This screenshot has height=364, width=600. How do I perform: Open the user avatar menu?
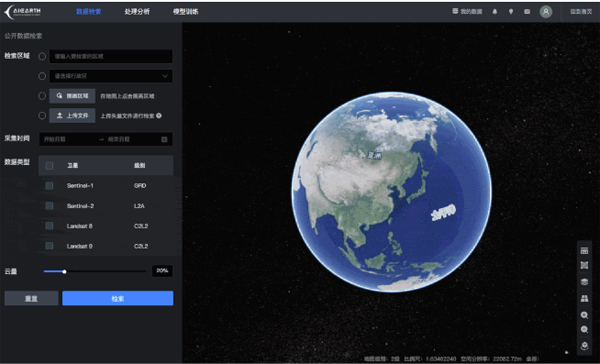[x=546, y=11]
